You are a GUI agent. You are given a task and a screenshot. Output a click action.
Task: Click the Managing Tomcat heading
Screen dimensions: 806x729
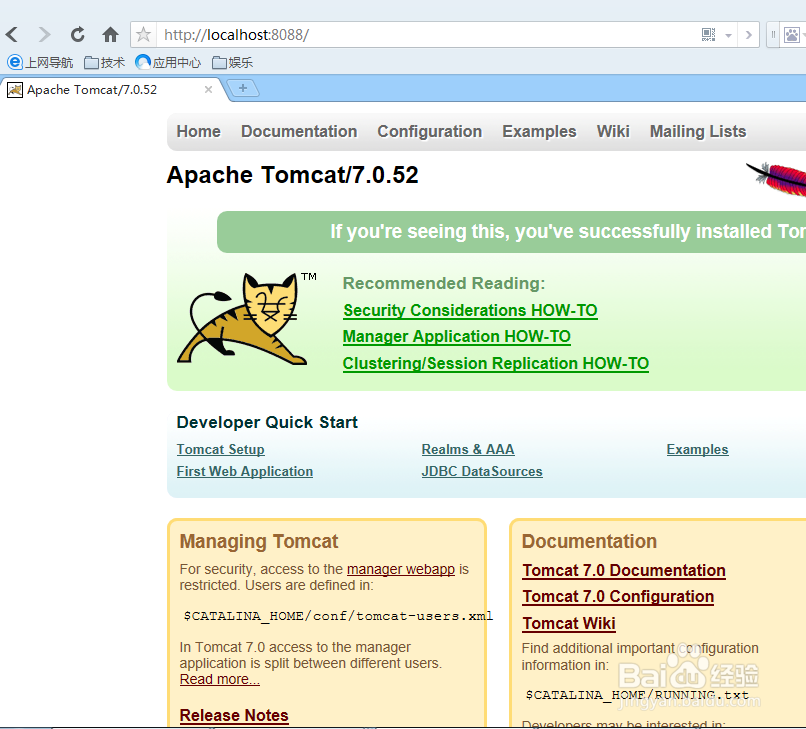[259, 542]
